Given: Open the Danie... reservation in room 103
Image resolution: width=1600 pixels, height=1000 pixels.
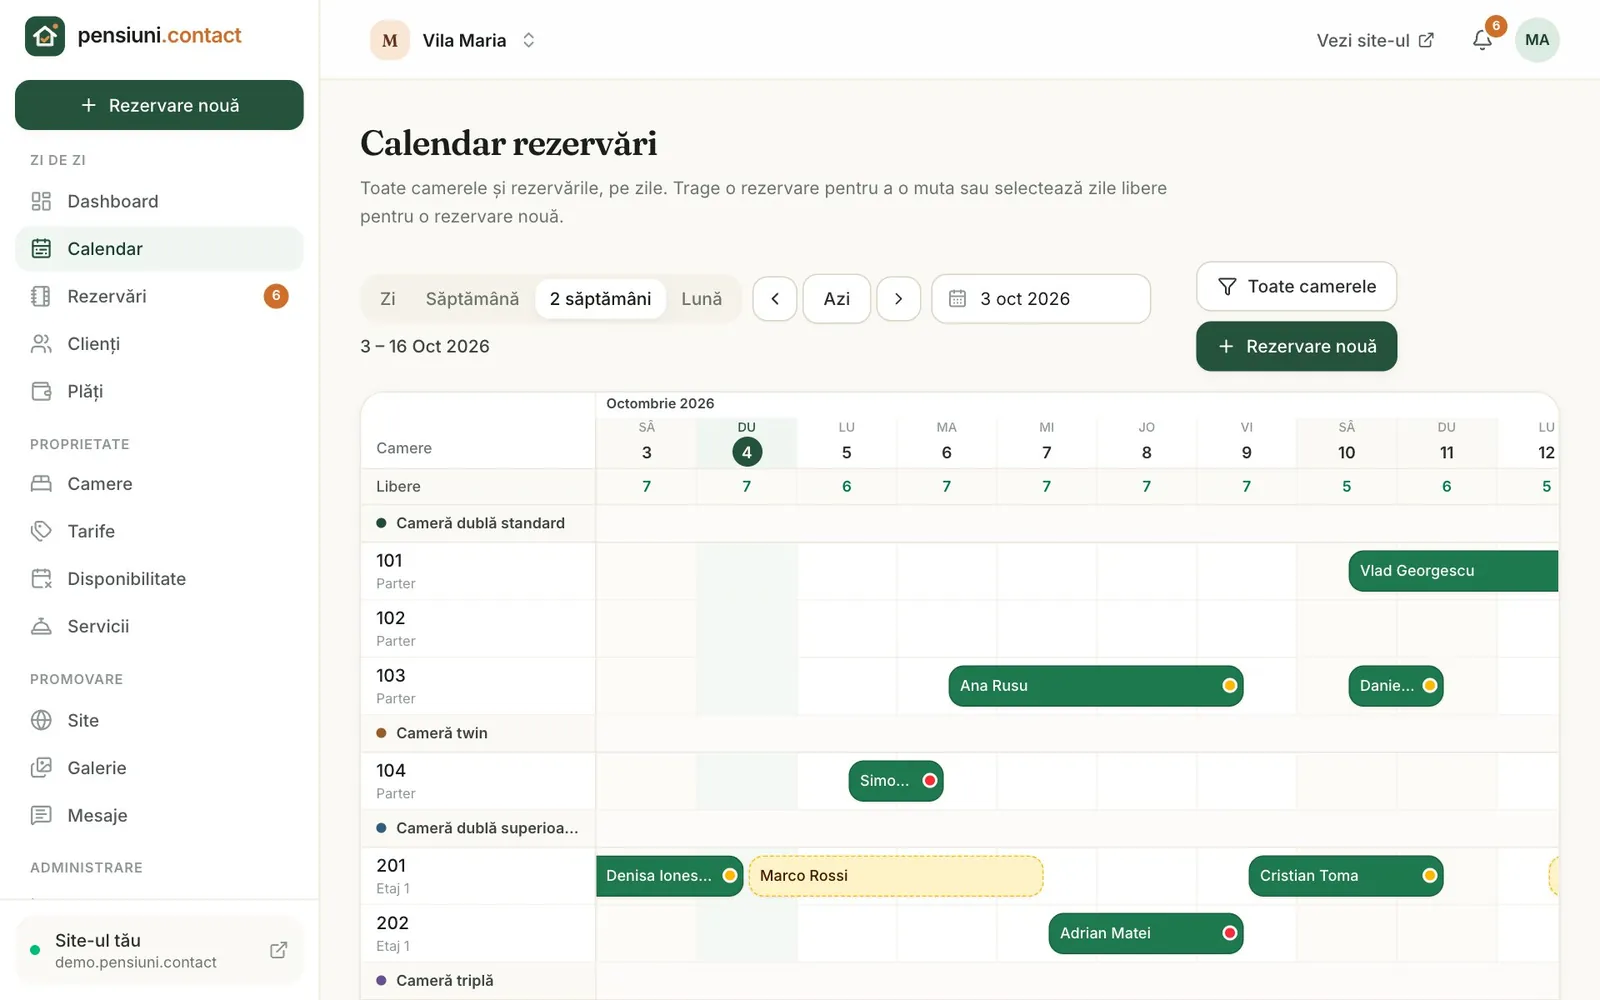Looking at the screenshot, I should point(1396,686).
